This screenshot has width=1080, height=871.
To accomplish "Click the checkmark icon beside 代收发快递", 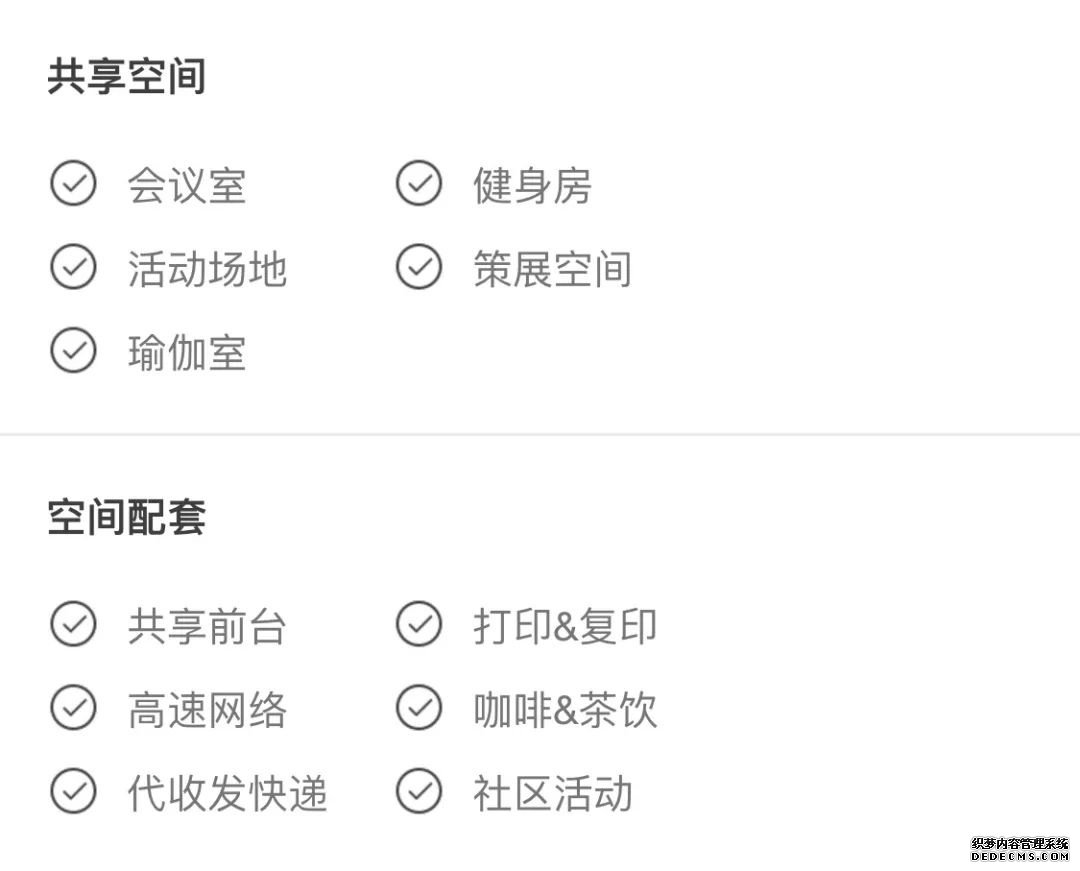I will click(73, 792).
